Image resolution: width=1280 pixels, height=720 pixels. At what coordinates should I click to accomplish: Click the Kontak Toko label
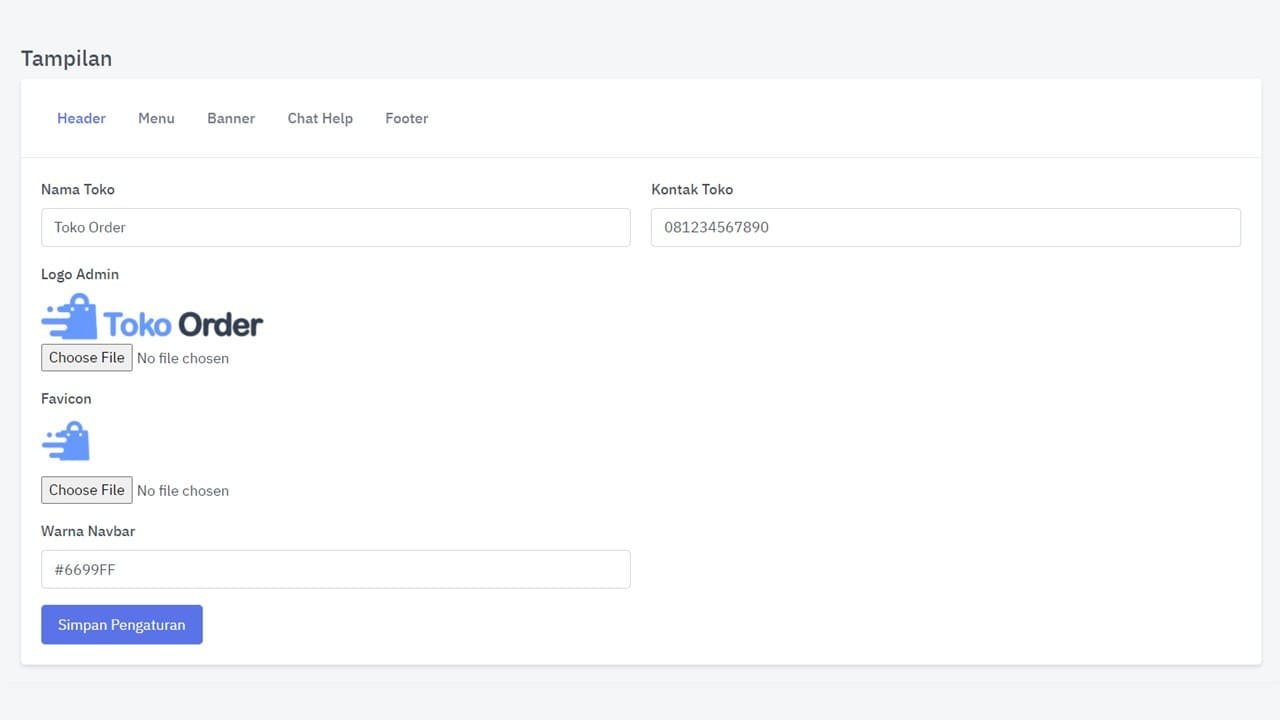[x=692, y=189]
